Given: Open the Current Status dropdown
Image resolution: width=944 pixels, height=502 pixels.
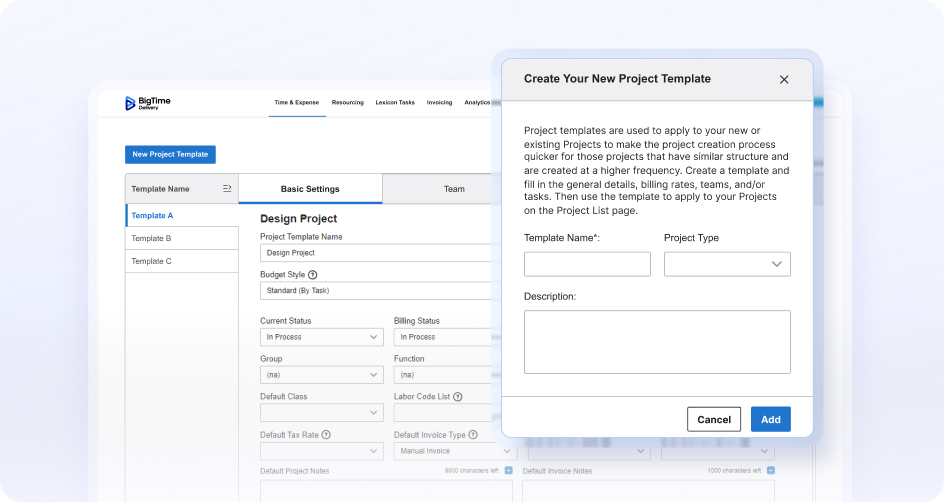Looking at the screenshot, I should pos(321,337).
